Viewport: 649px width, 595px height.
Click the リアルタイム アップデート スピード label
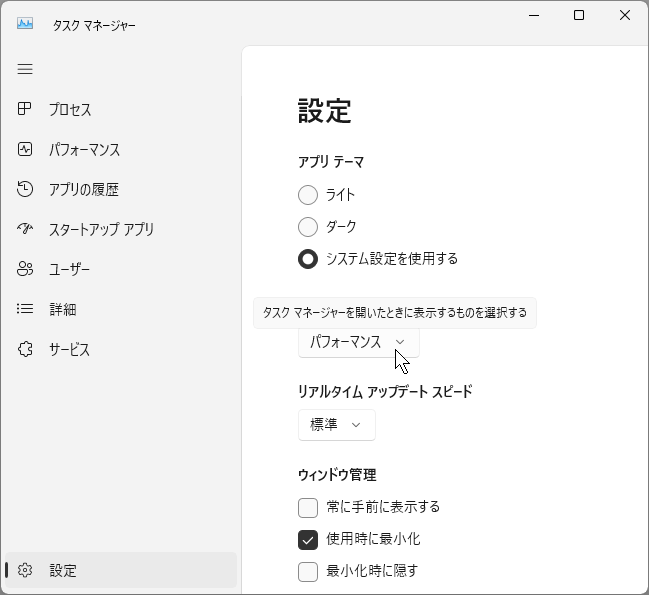click(385, 391)
